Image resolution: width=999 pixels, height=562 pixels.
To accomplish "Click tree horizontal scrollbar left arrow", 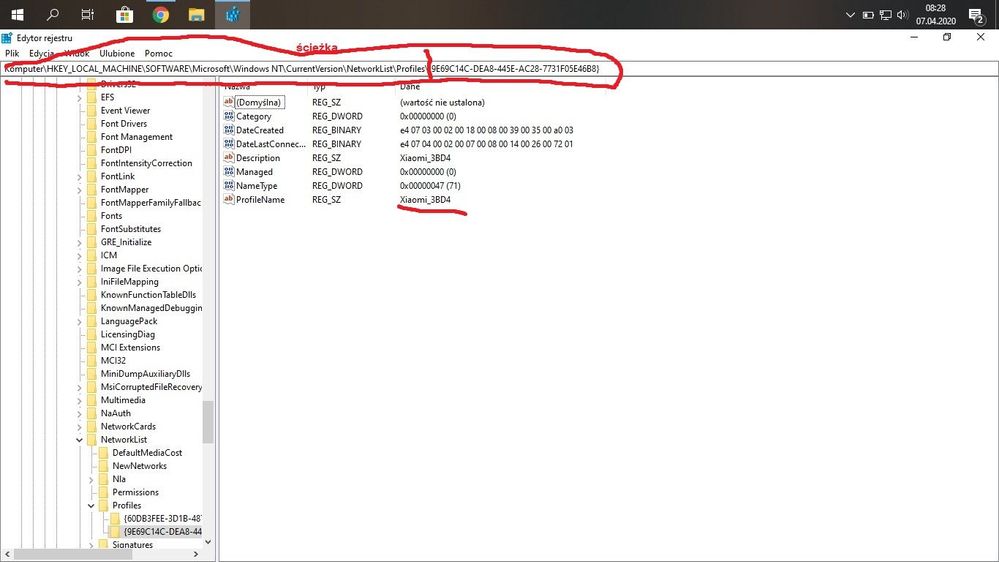I will 7,554.
